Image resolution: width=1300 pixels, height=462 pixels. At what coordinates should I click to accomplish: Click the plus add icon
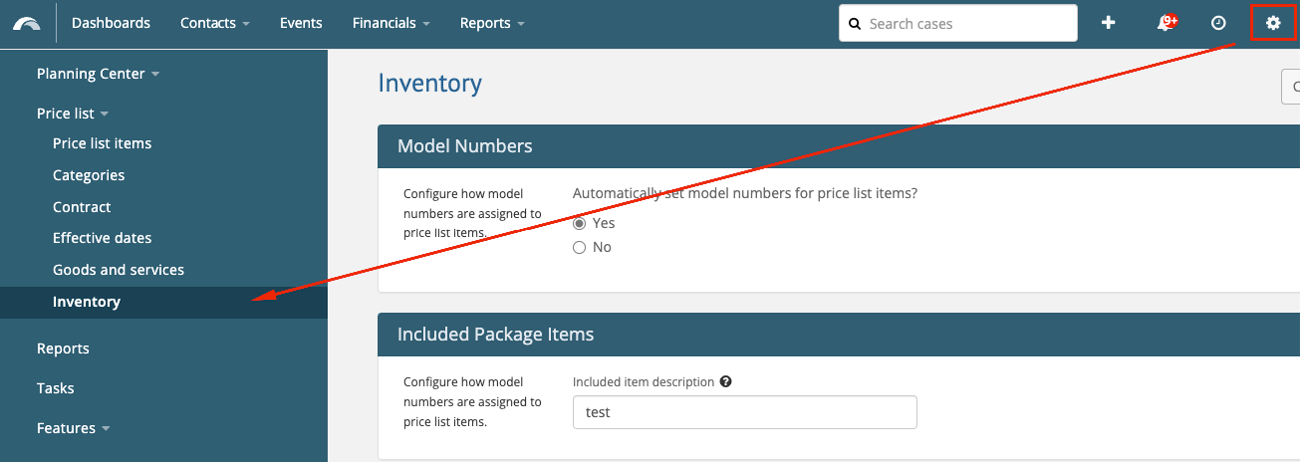tap(1108, 23)
